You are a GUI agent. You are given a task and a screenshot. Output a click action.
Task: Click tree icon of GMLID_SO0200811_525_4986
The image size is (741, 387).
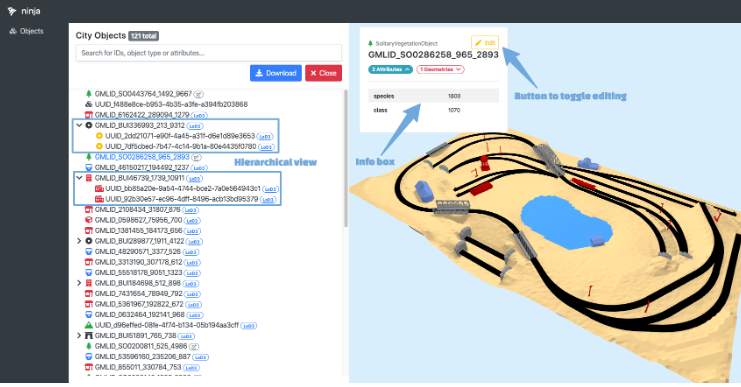coord(88,346)
